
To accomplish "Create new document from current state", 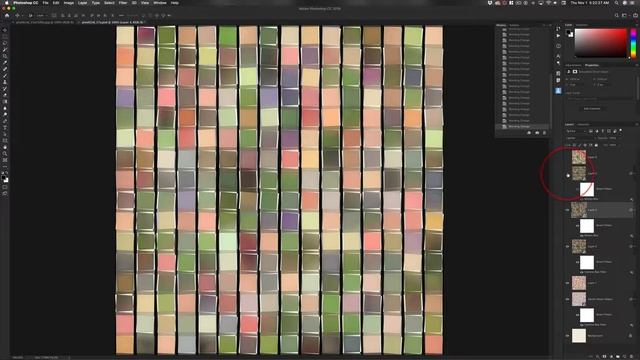I will click(529, 133).
